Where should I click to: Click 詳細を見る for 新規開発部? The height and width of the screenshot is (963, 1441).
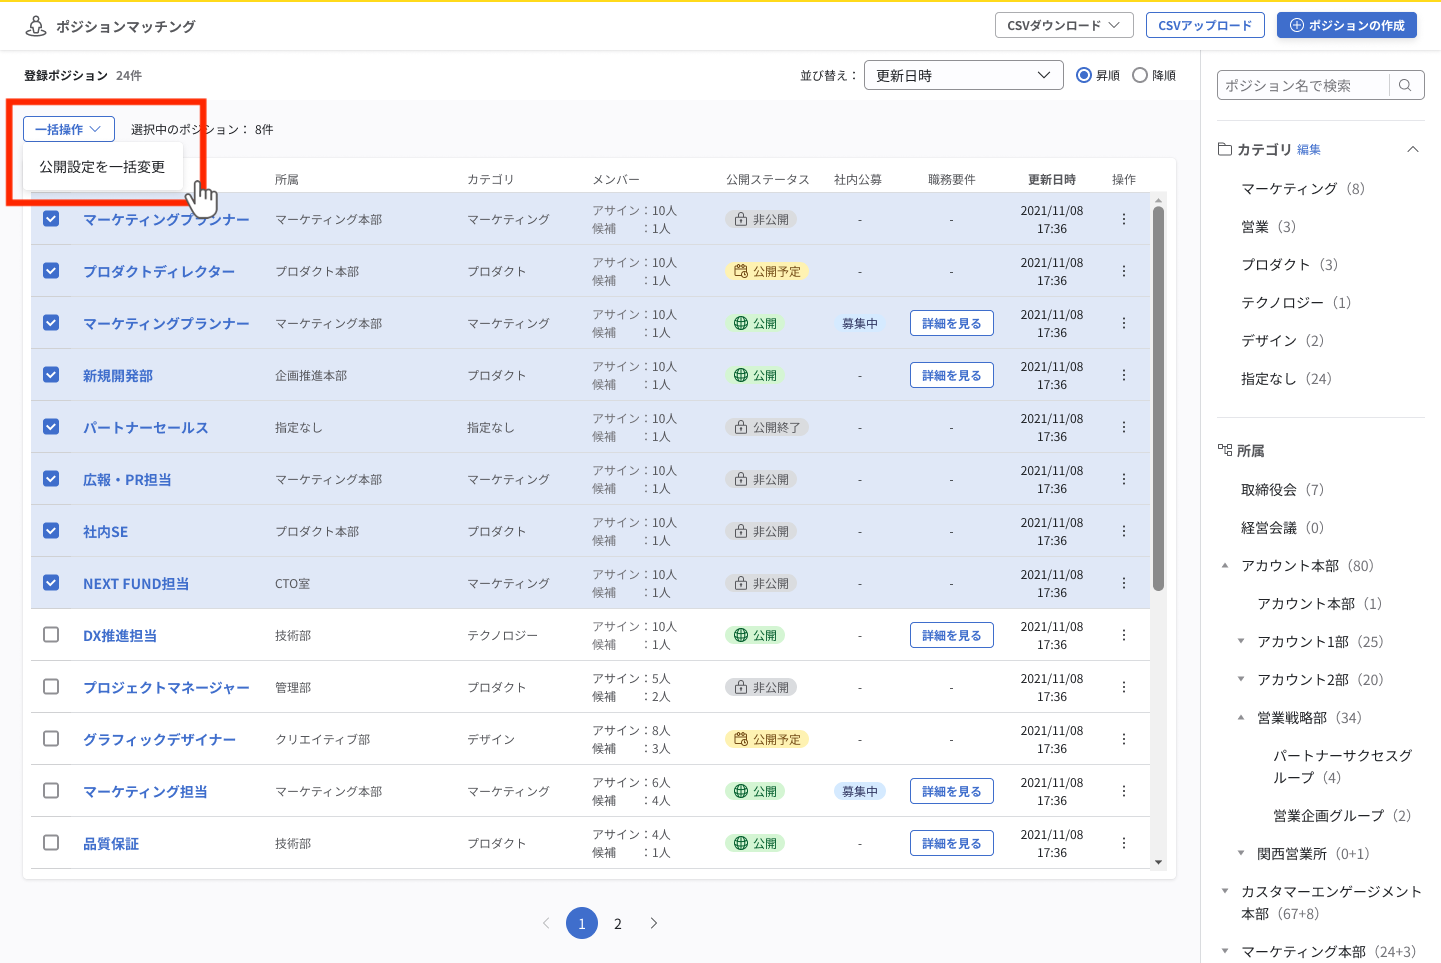click(x=951, y=374)
